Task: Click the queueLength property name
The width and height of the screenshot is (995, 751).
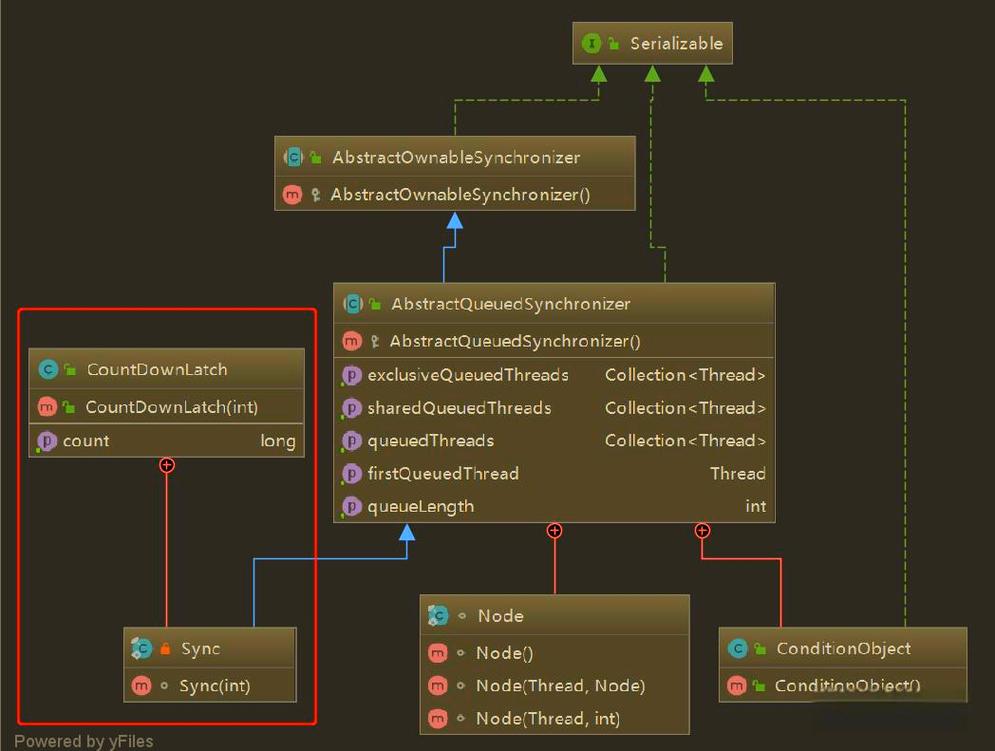Action: [421, 507]
